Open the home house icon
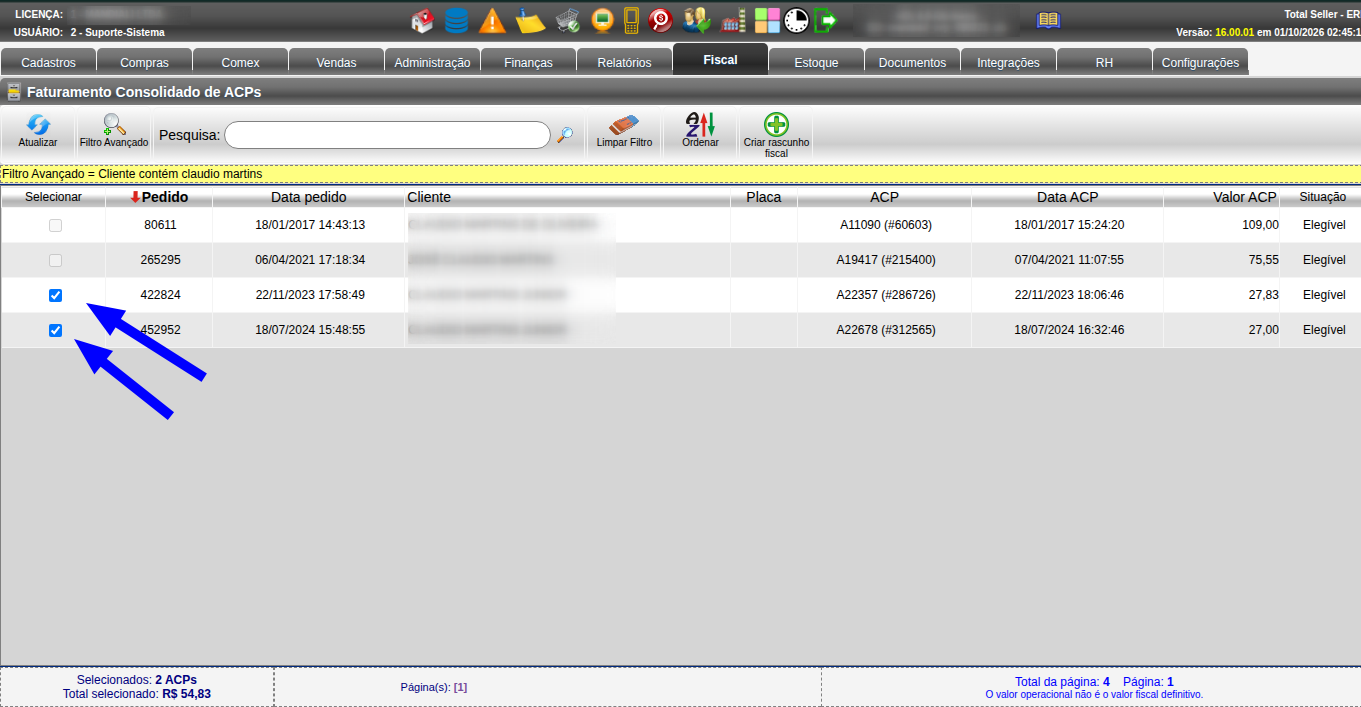 point(422,21)
